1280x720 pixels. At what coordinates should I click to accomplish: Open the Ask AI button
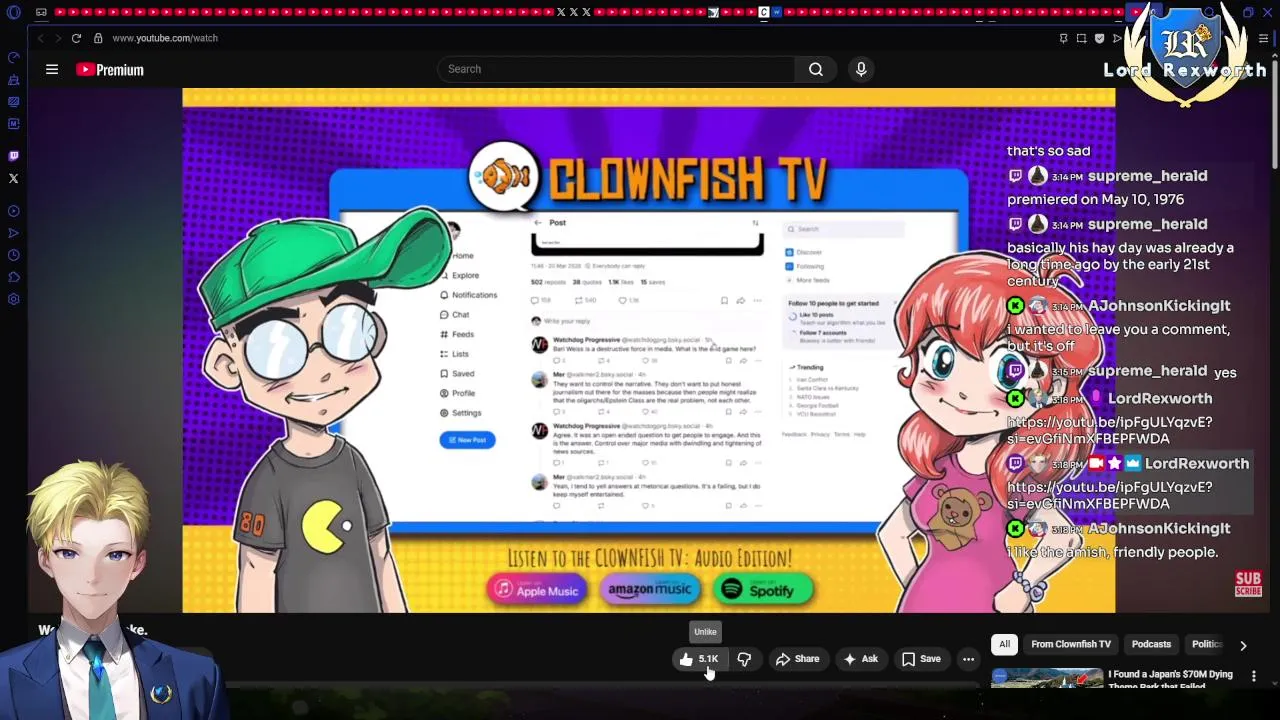coord(860,659)
